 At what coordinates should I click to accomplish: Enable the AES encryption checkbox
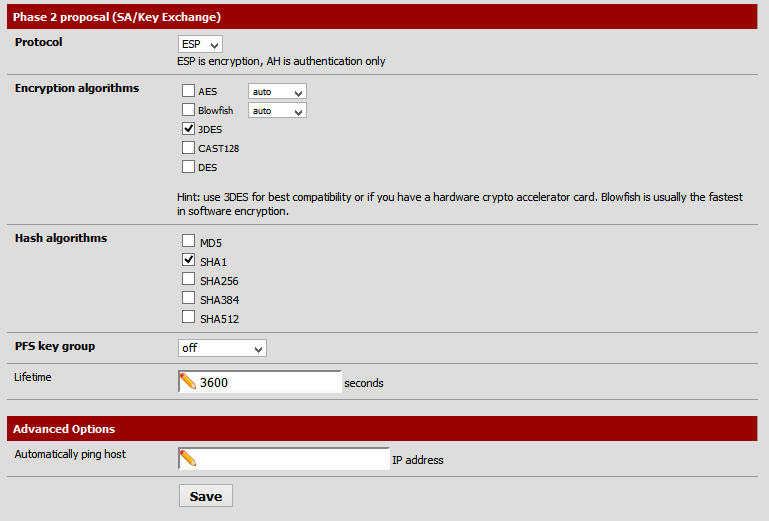(x=188, y=91)
